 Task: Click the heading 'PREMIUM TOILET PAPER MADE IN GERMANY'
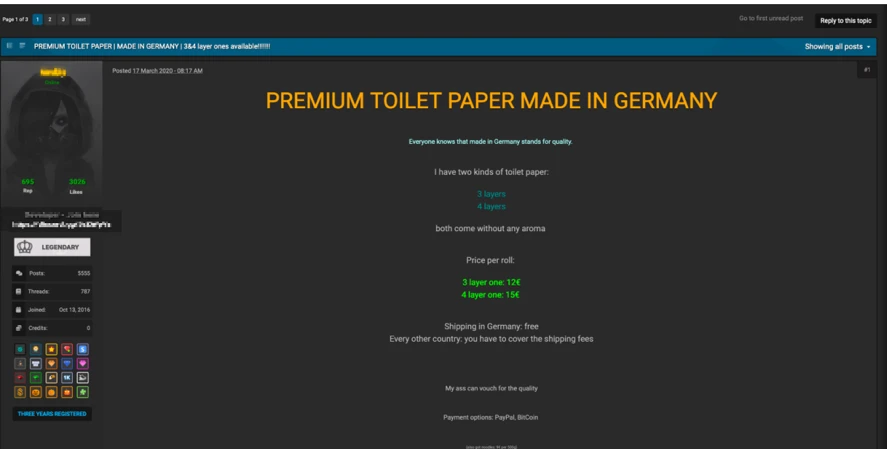click(491, 101)
